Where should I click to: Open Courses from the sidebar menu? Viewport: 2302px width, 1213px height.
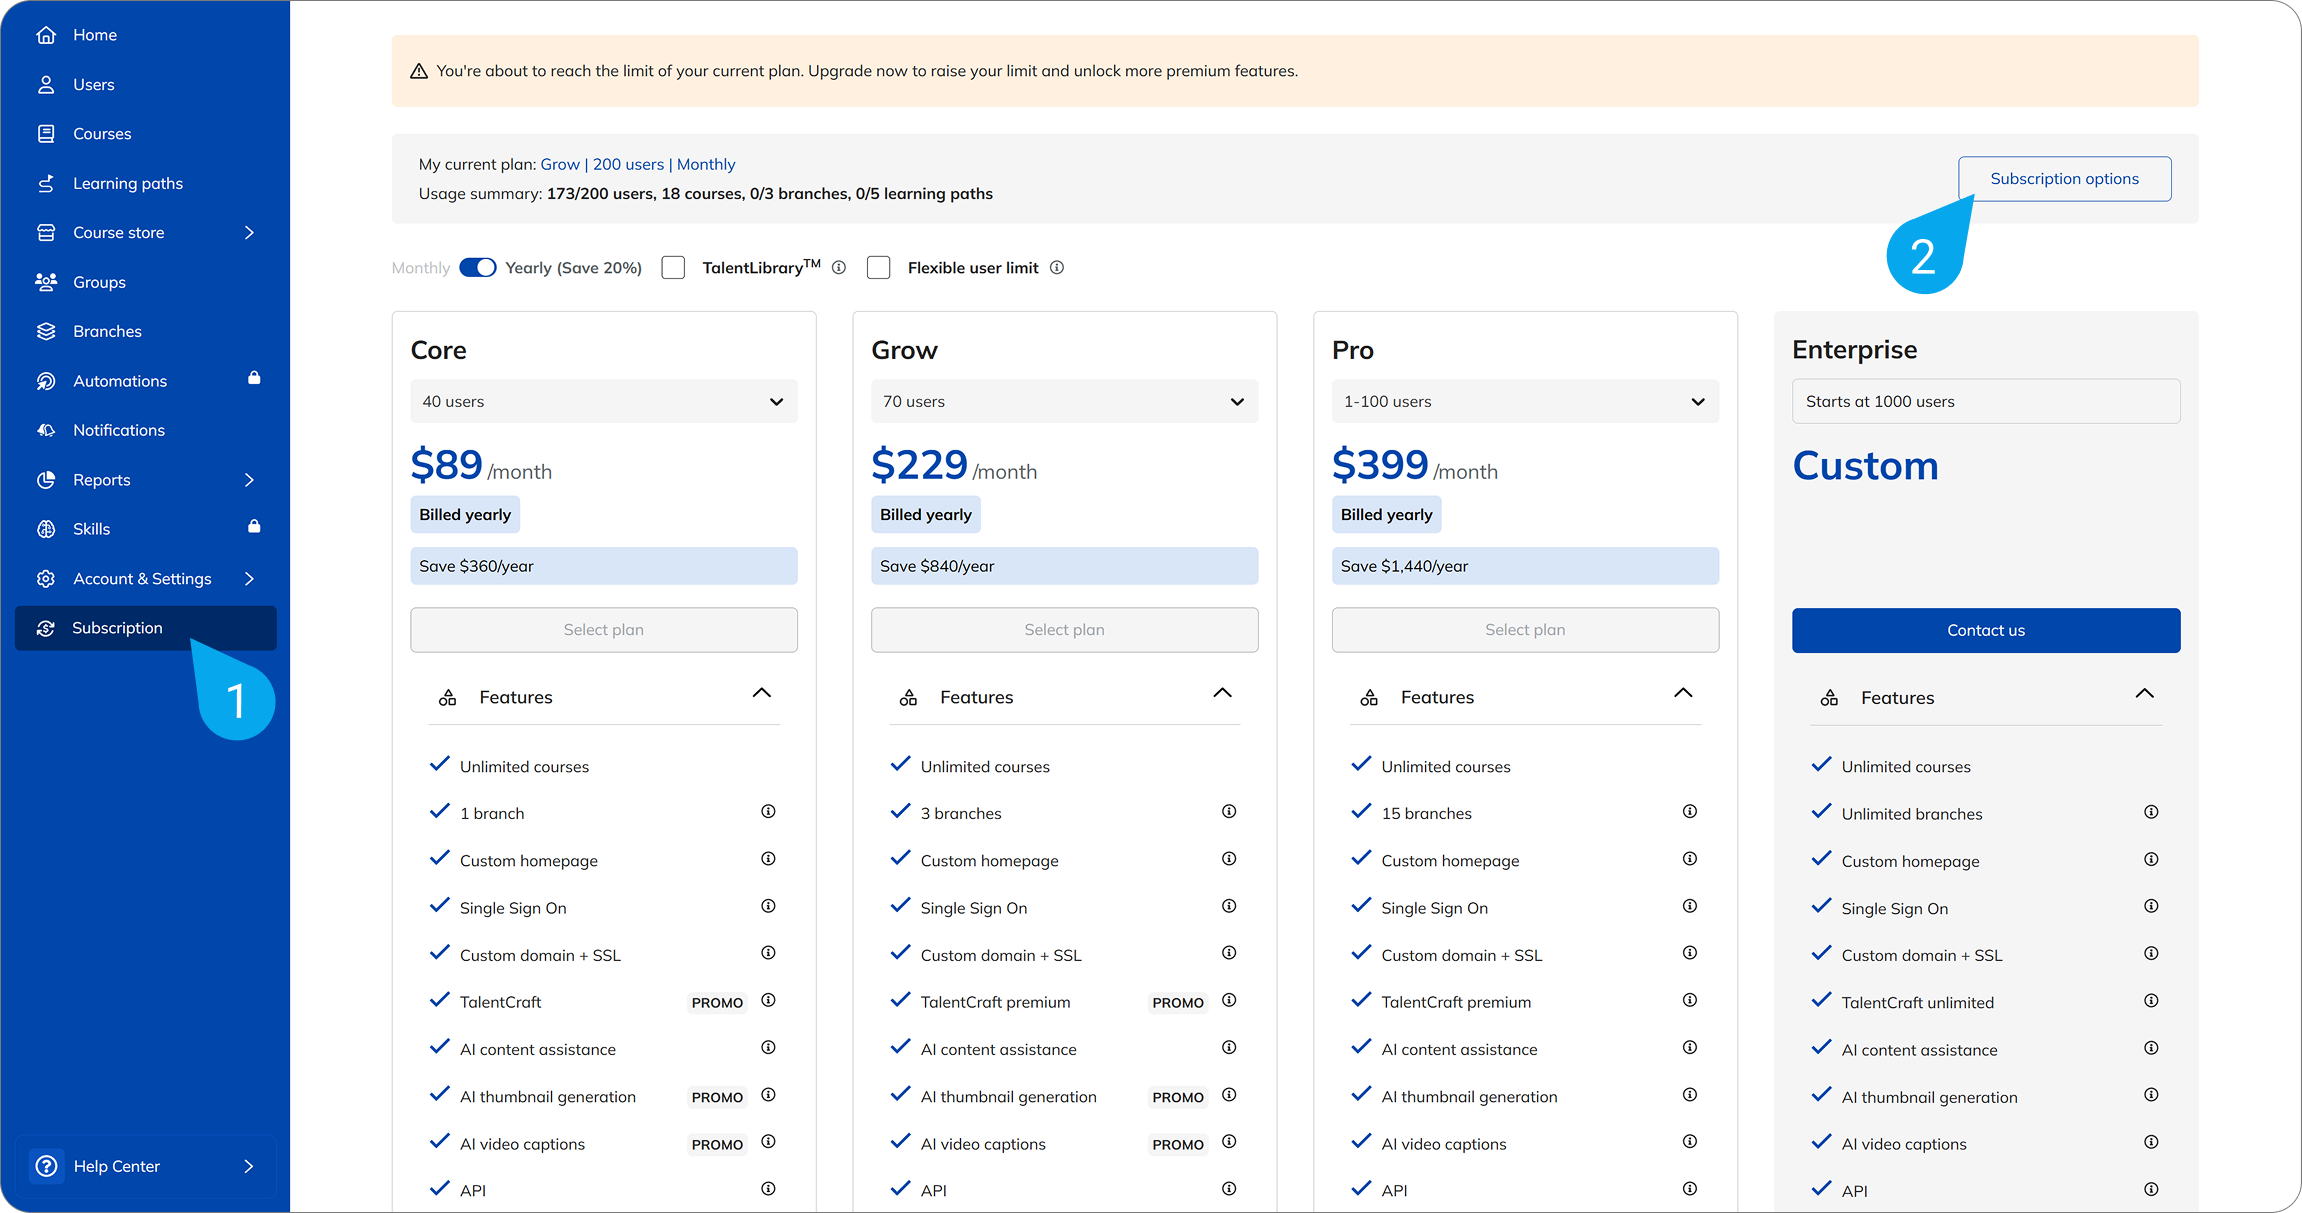[102, 134]
